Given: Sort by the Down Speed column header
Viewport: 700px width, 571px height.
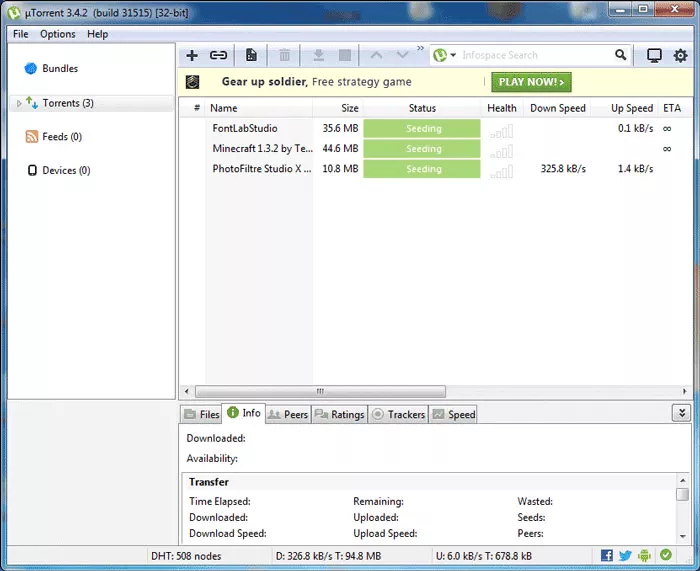Looking at the screenshot, I should (x=558, y=108).
